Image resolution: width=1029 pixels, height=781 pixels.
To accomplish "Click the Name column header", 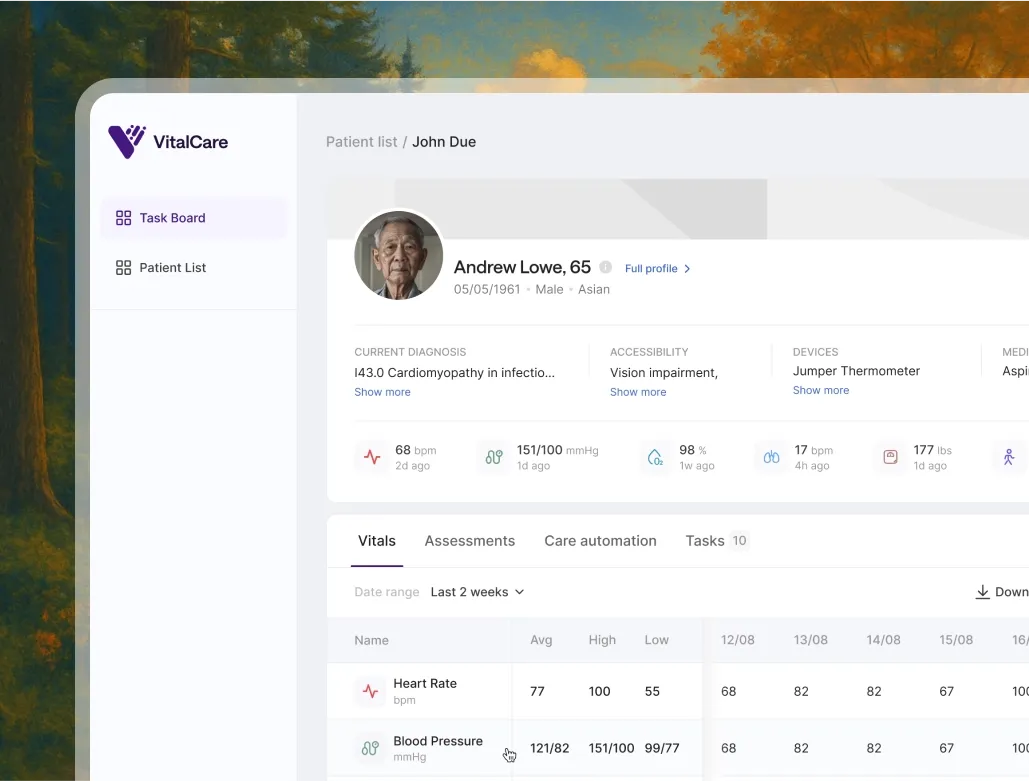I will [371, 640].
